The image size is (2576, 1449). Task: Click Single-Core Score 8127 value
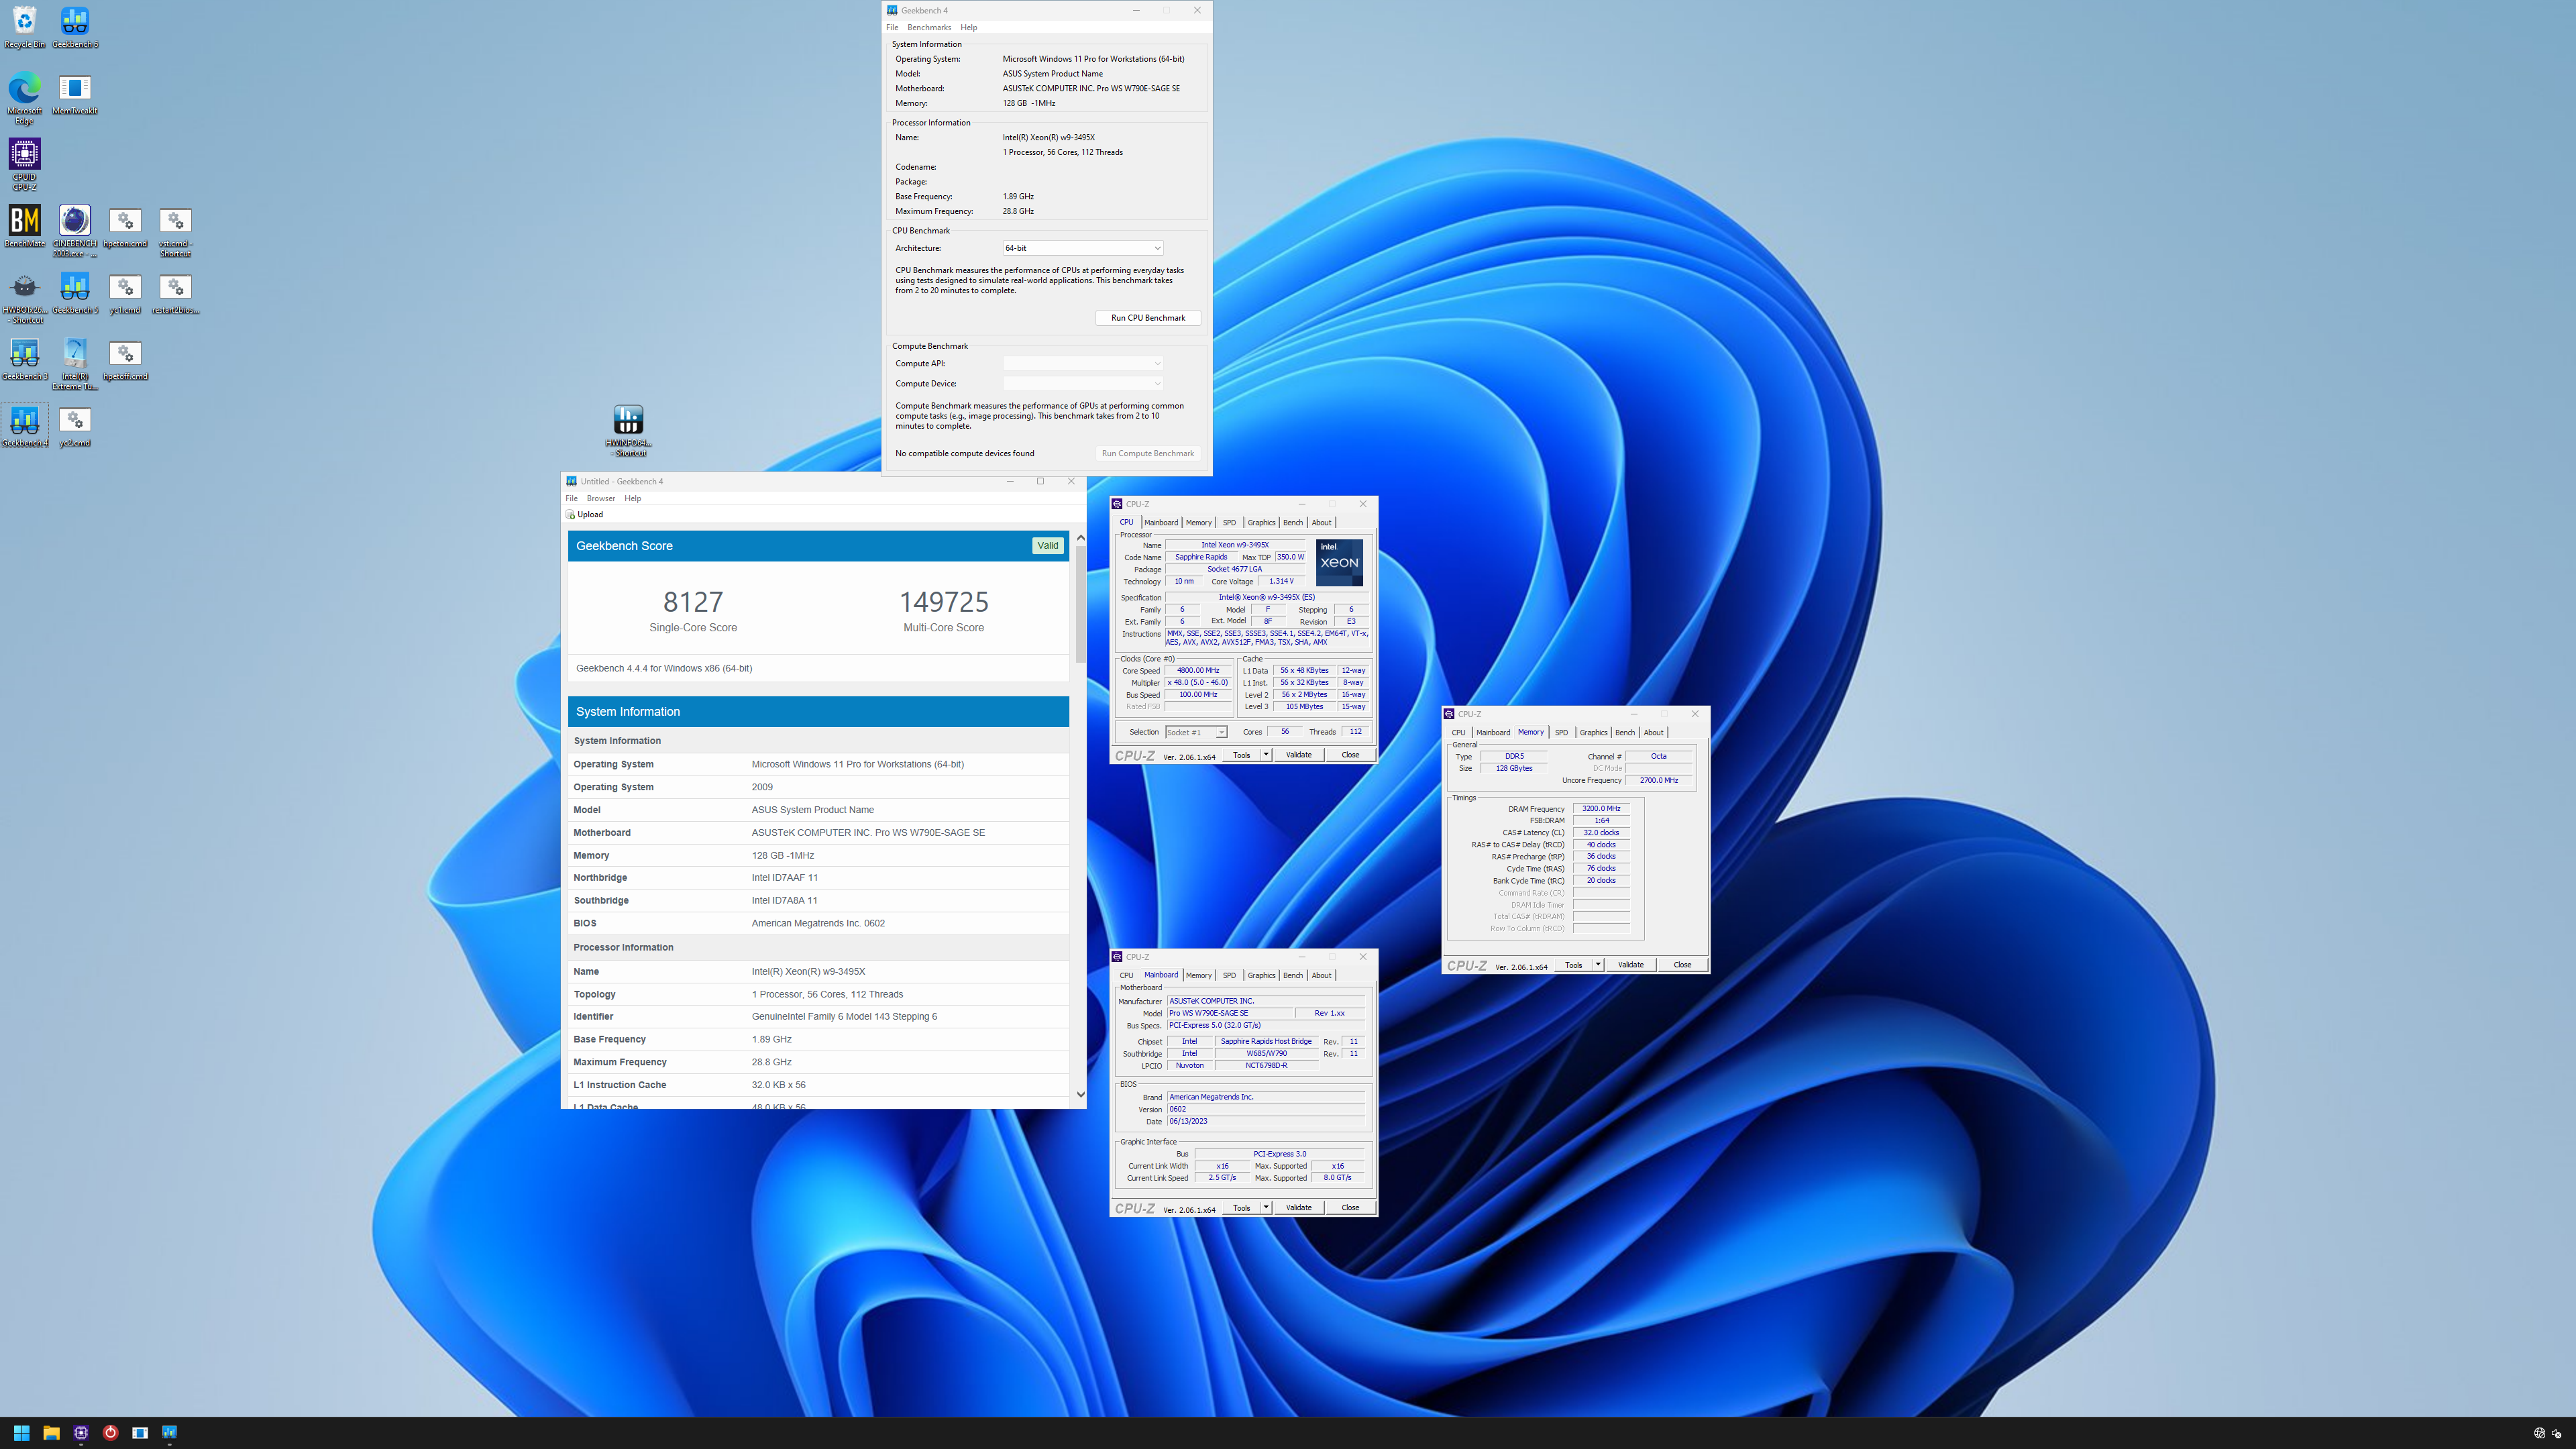click(x=693, y=601)
